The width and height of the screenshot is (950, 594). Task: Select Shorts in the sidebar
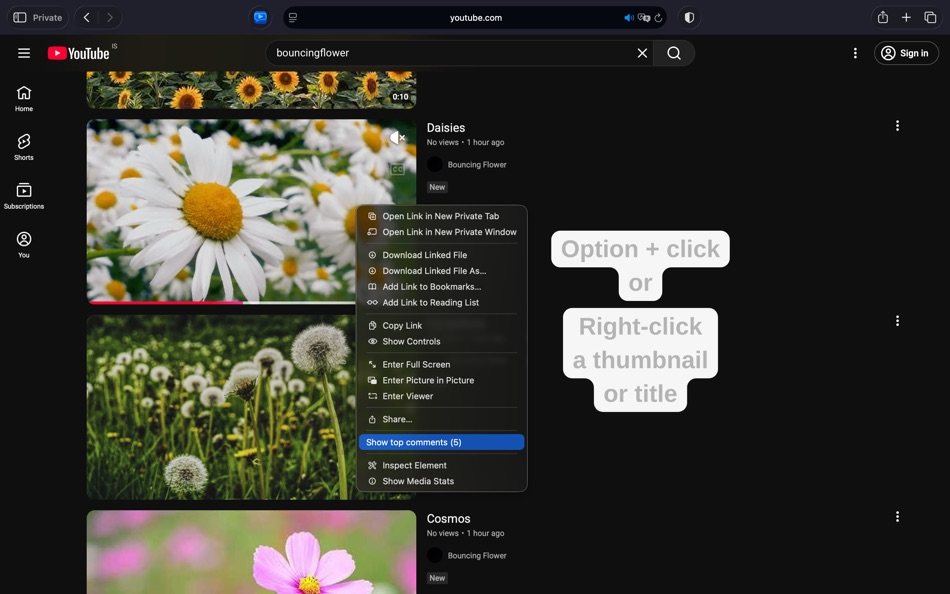(x=23, y=145)
